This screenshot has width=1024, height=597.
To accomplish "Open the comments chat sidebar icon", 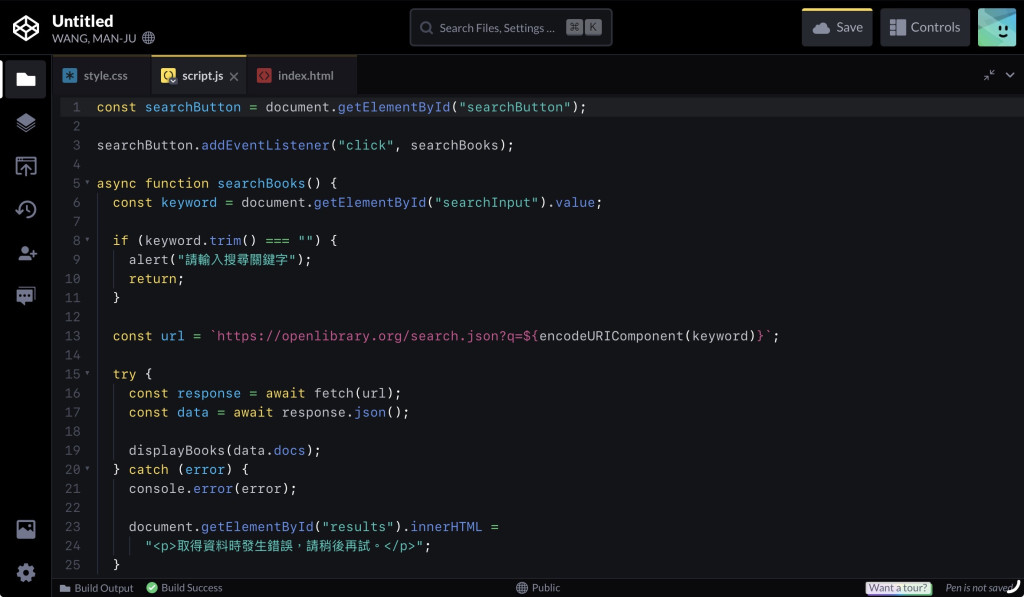I will (25, 296).
